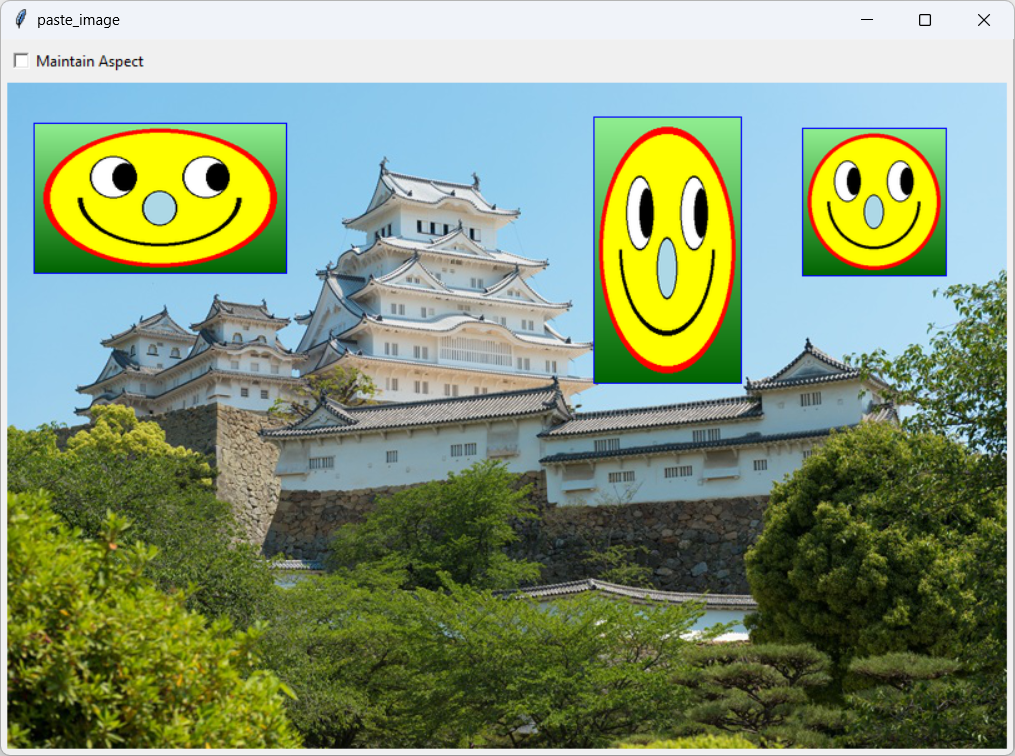The height and width of the screenshot is (756, 1015).
Task: Select the wide stretched smiley image
Action: [160, 198]
